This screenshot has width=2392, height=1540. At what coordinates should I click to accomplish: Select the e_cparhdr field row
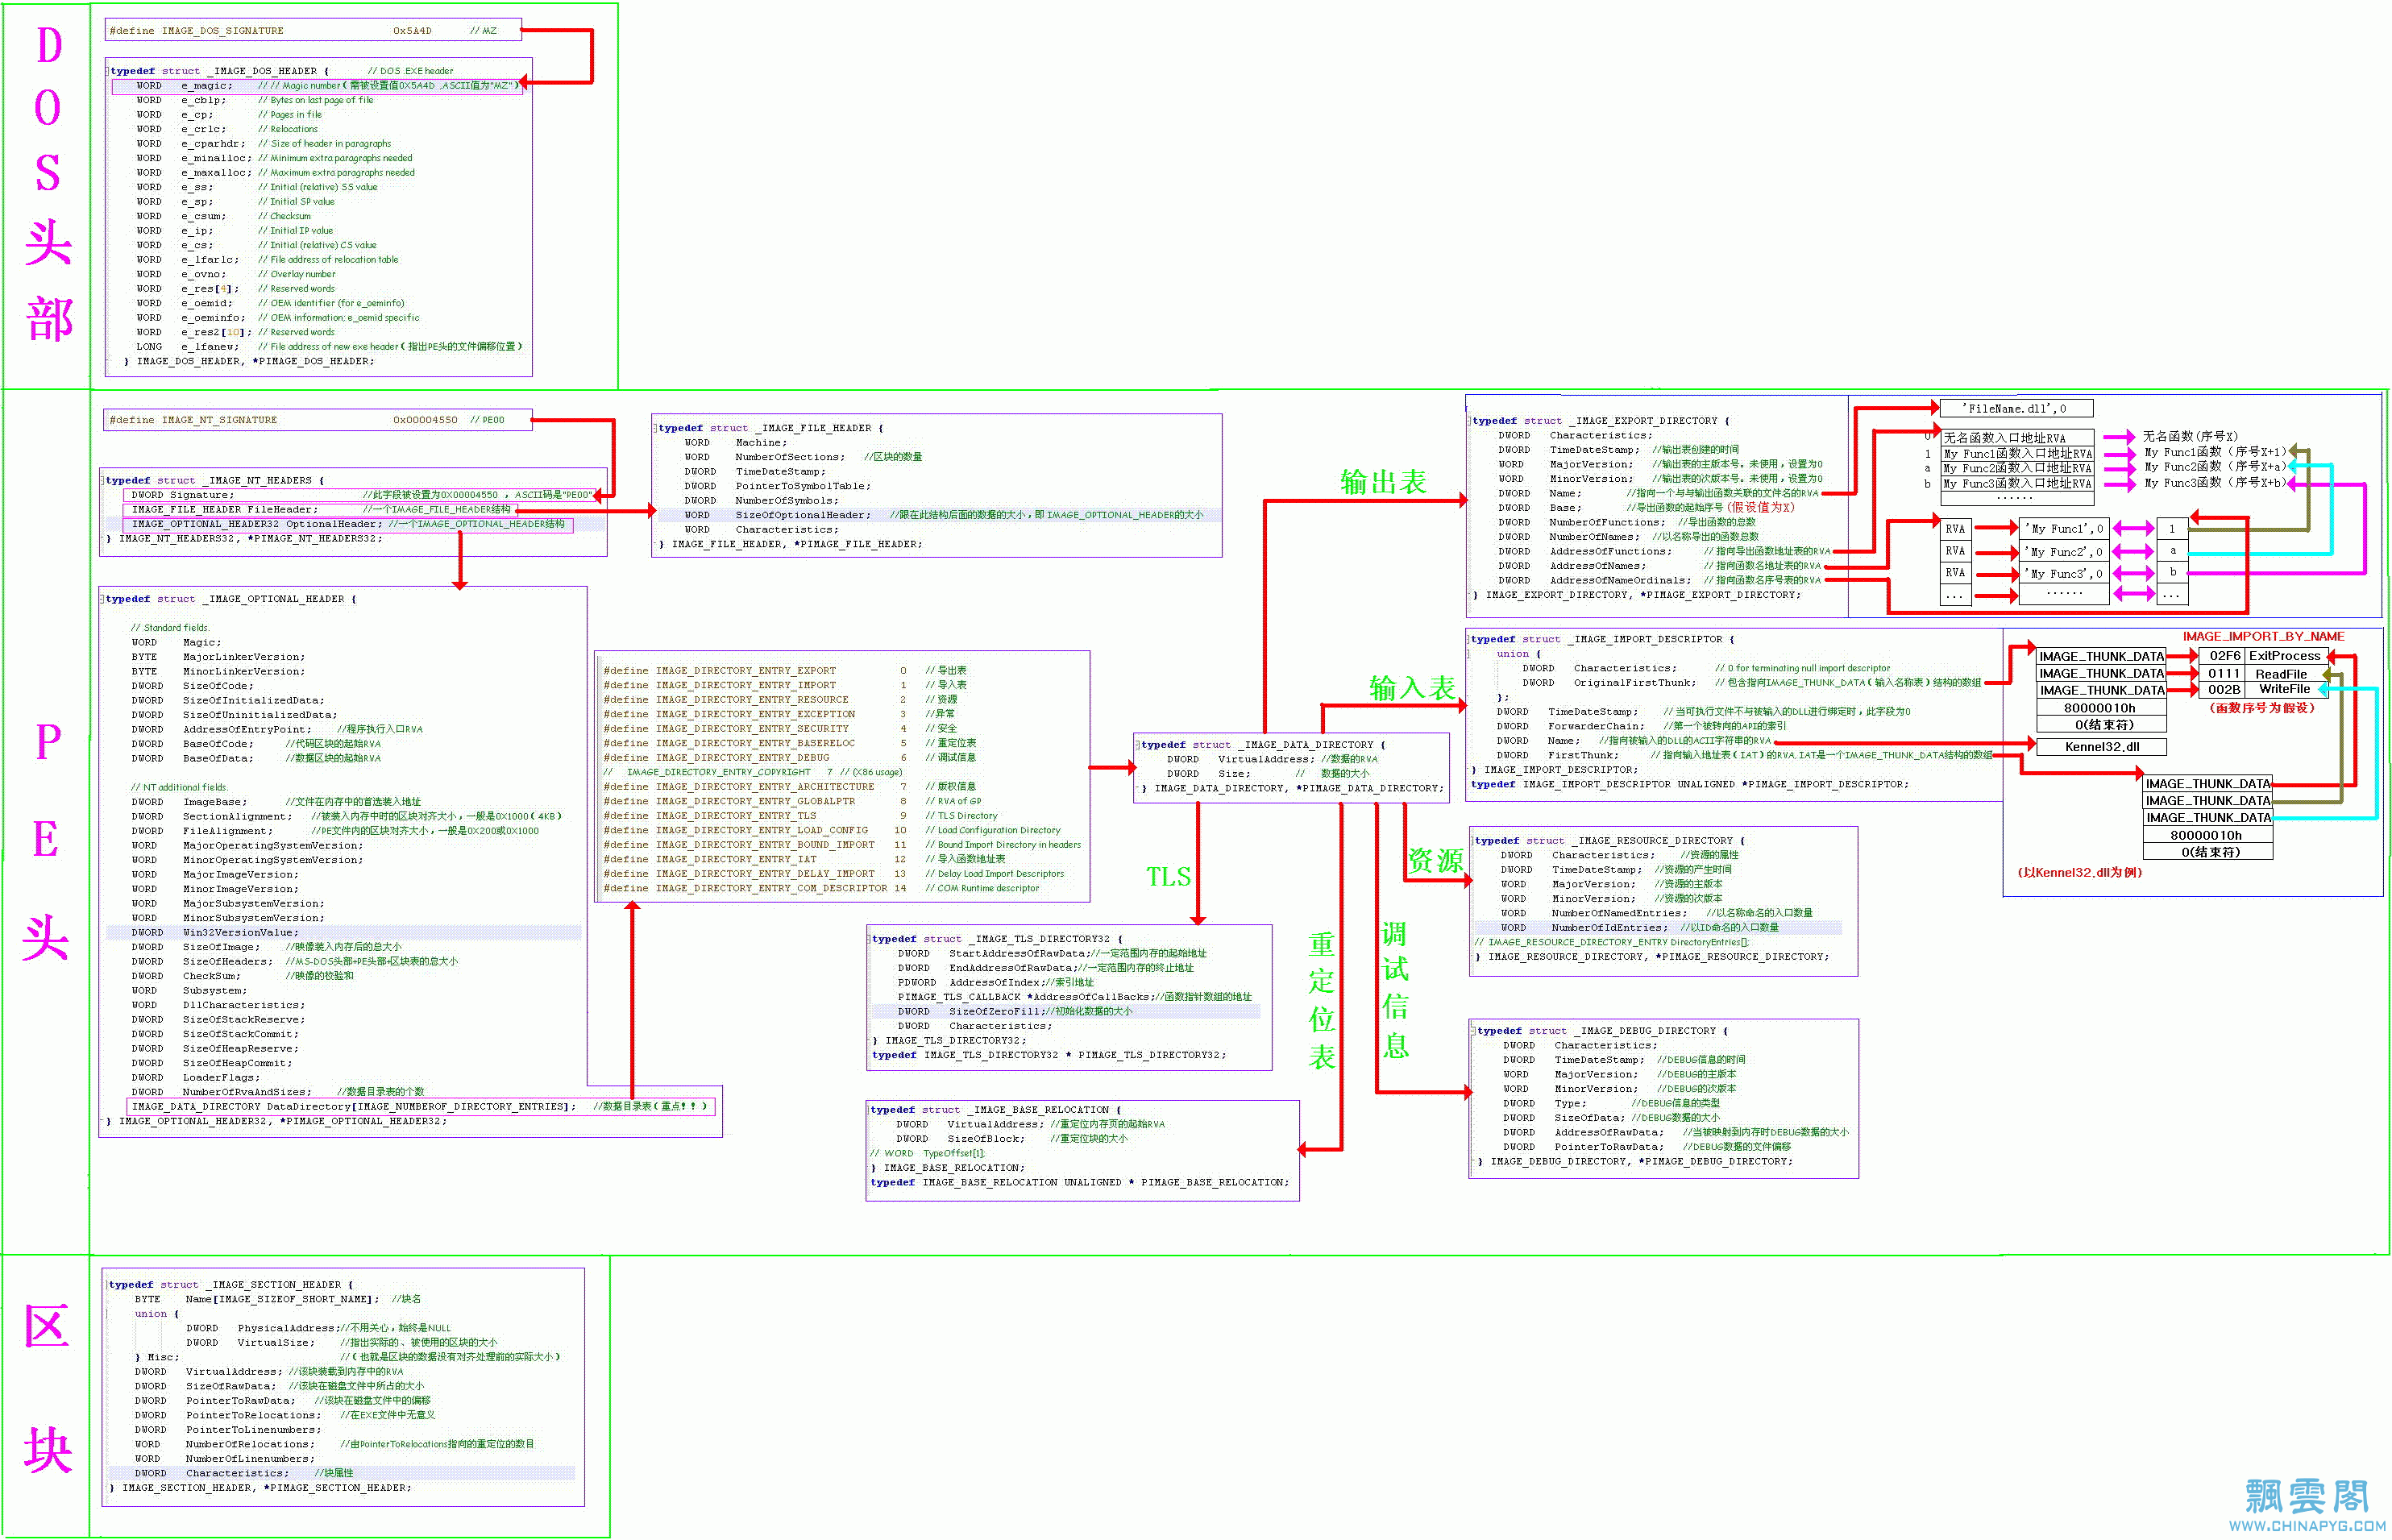tap(264, 144)
